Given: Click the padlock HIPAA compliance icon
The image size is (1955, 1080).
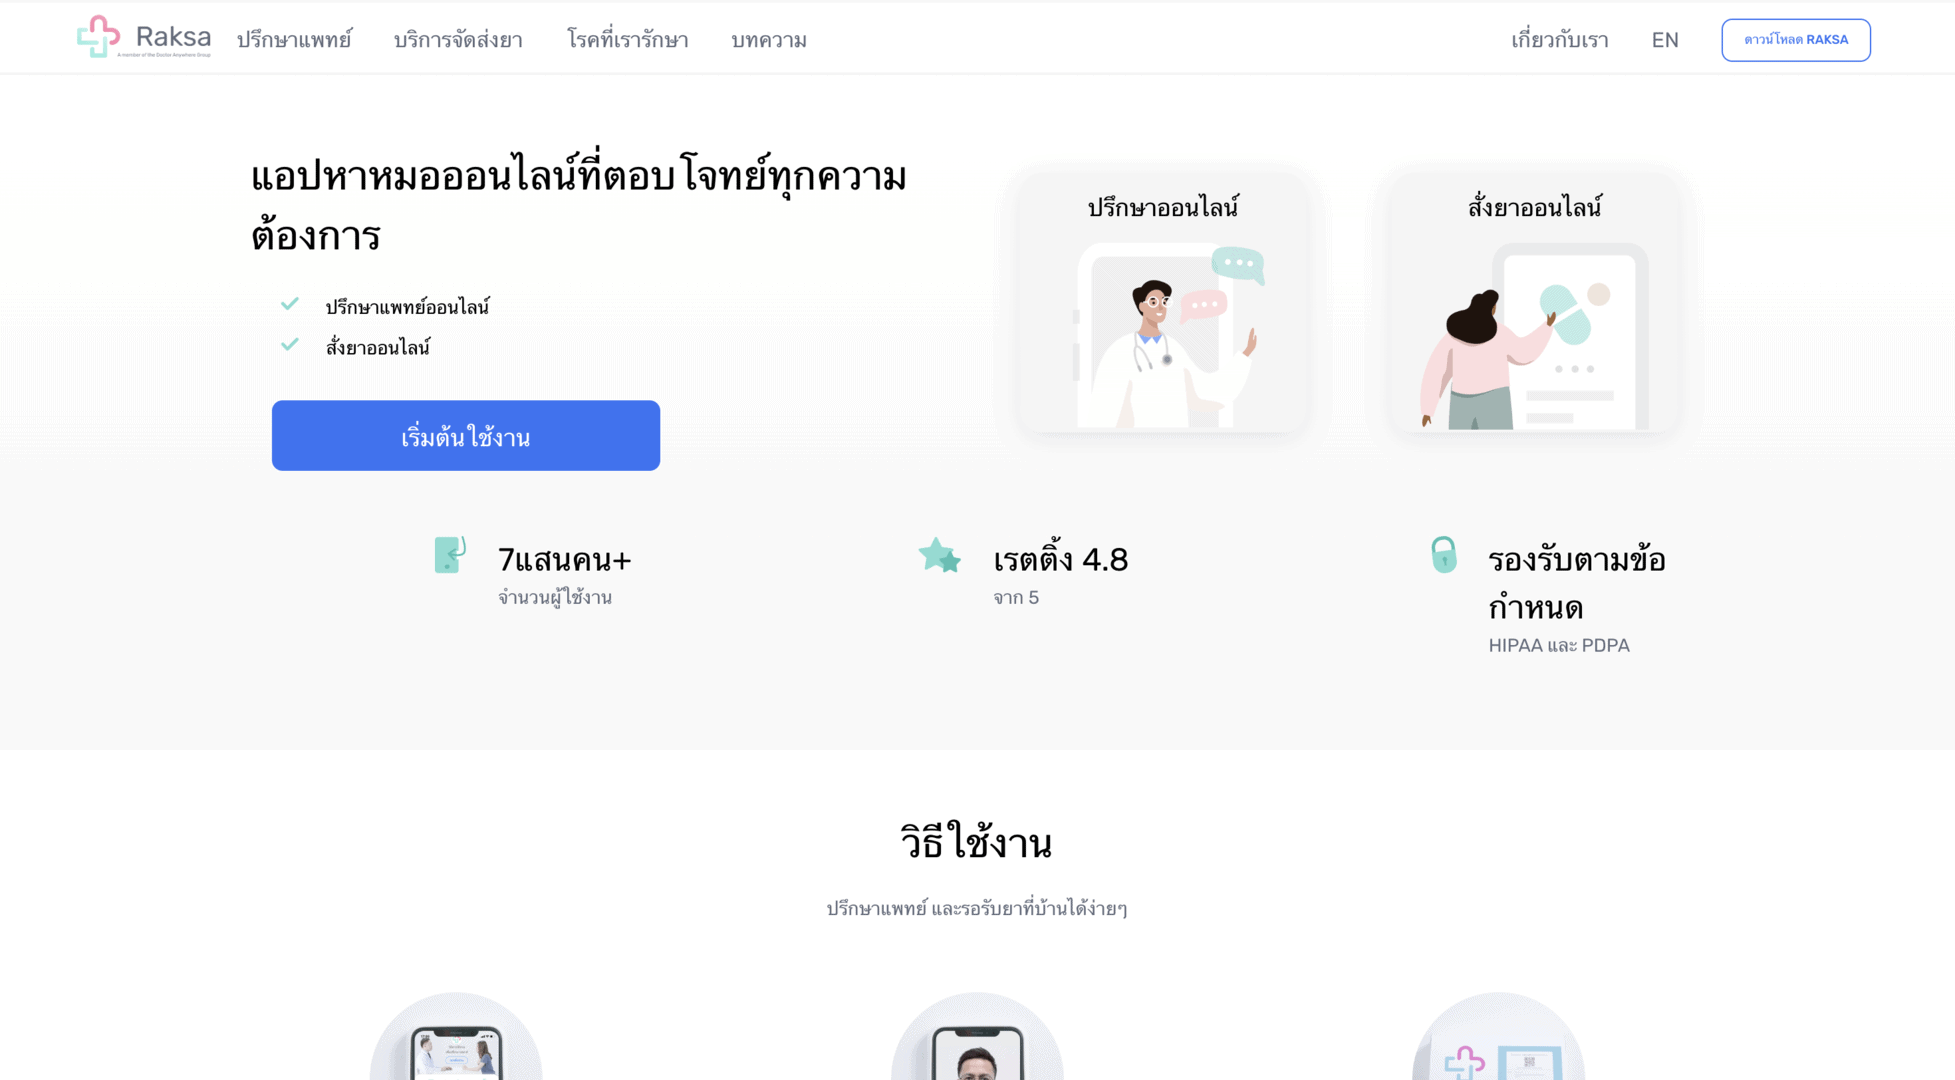Looking at the screenshot, I should (x=1443, y=554).
